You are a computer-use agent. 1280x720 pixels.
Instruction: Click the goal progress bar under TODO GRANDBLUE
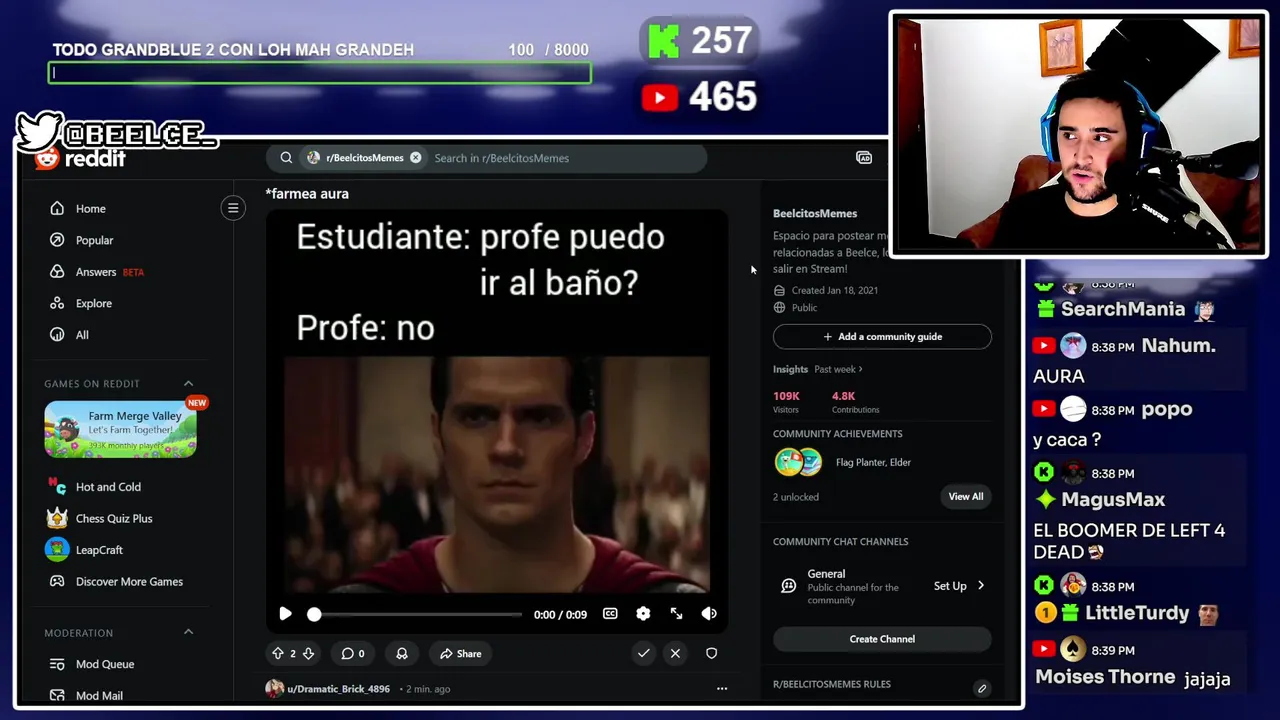tap(319, 73)
